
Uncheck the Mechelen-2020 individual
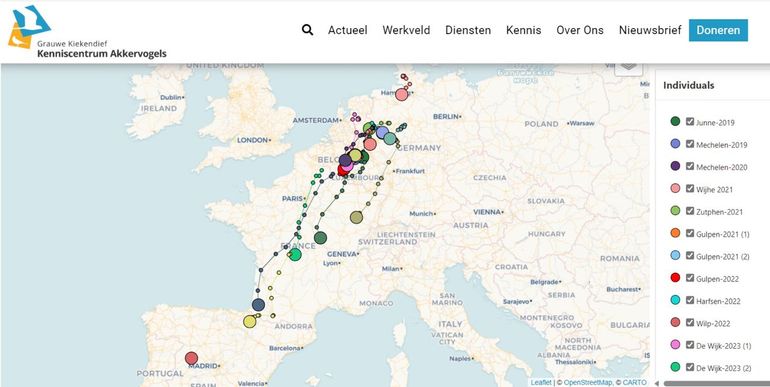point(690,166)
